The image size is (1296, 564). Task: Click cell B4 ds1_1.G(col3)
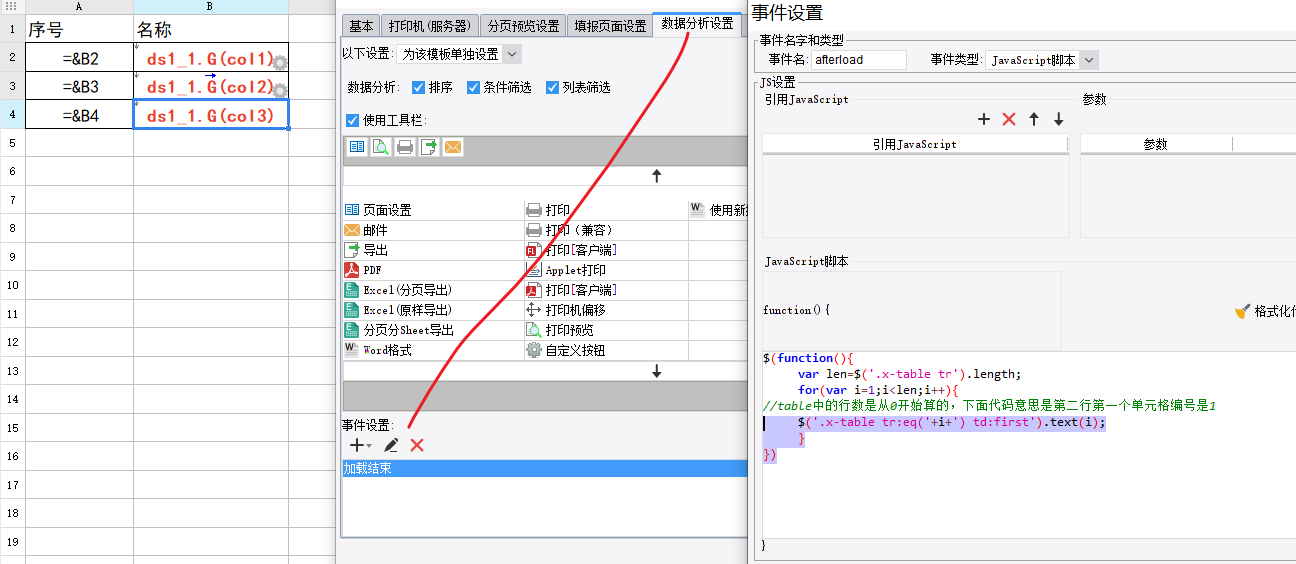click(211, 115)
